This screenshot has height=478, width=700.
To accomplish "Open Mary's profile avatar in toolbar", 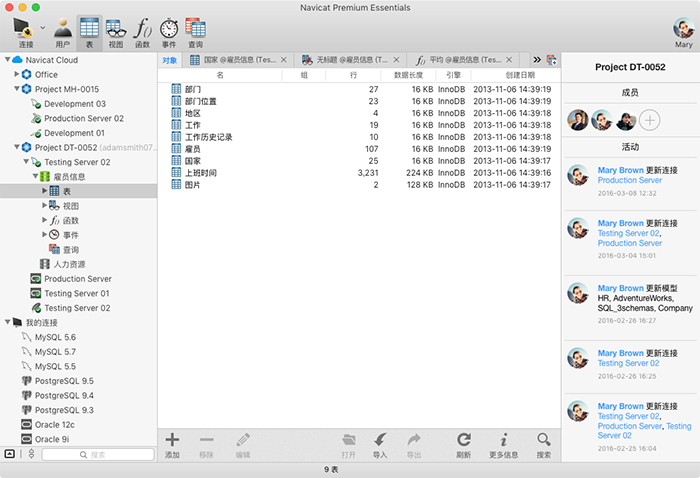I will (x=683, y=28).
